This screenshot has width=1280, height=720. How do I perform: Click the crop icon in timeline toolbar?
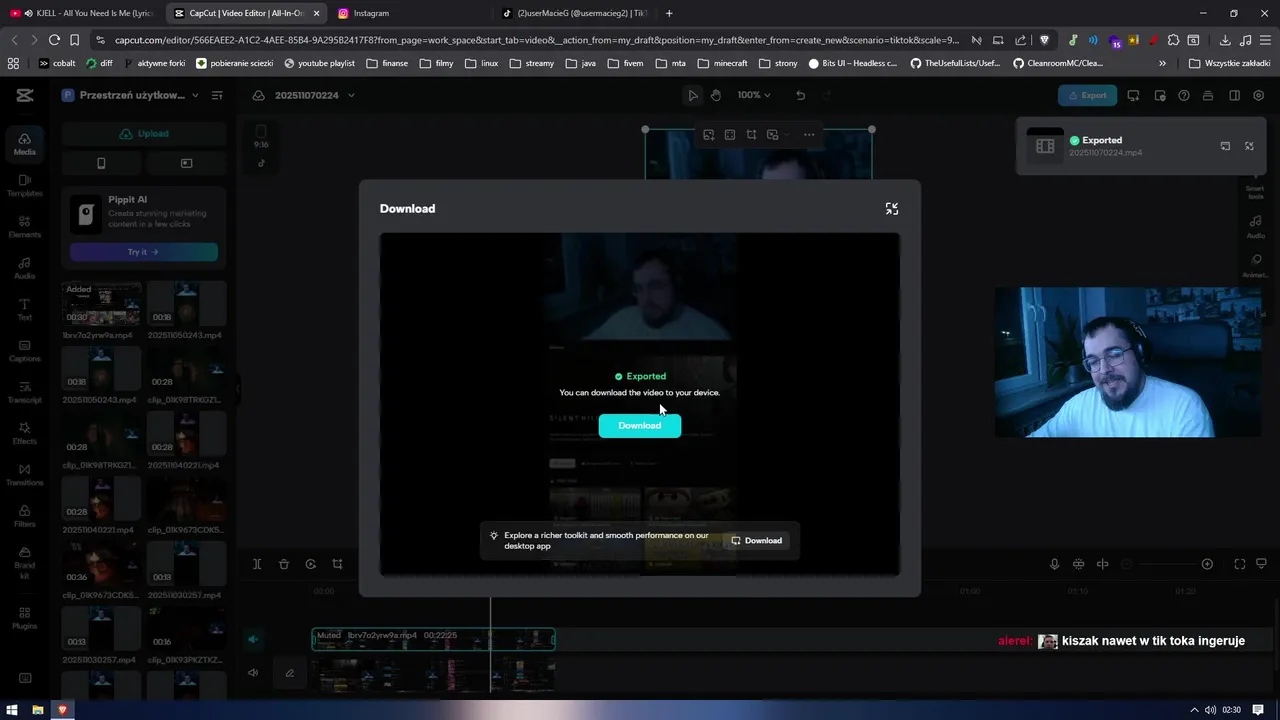pyautogui.click(x=337, y=564)
